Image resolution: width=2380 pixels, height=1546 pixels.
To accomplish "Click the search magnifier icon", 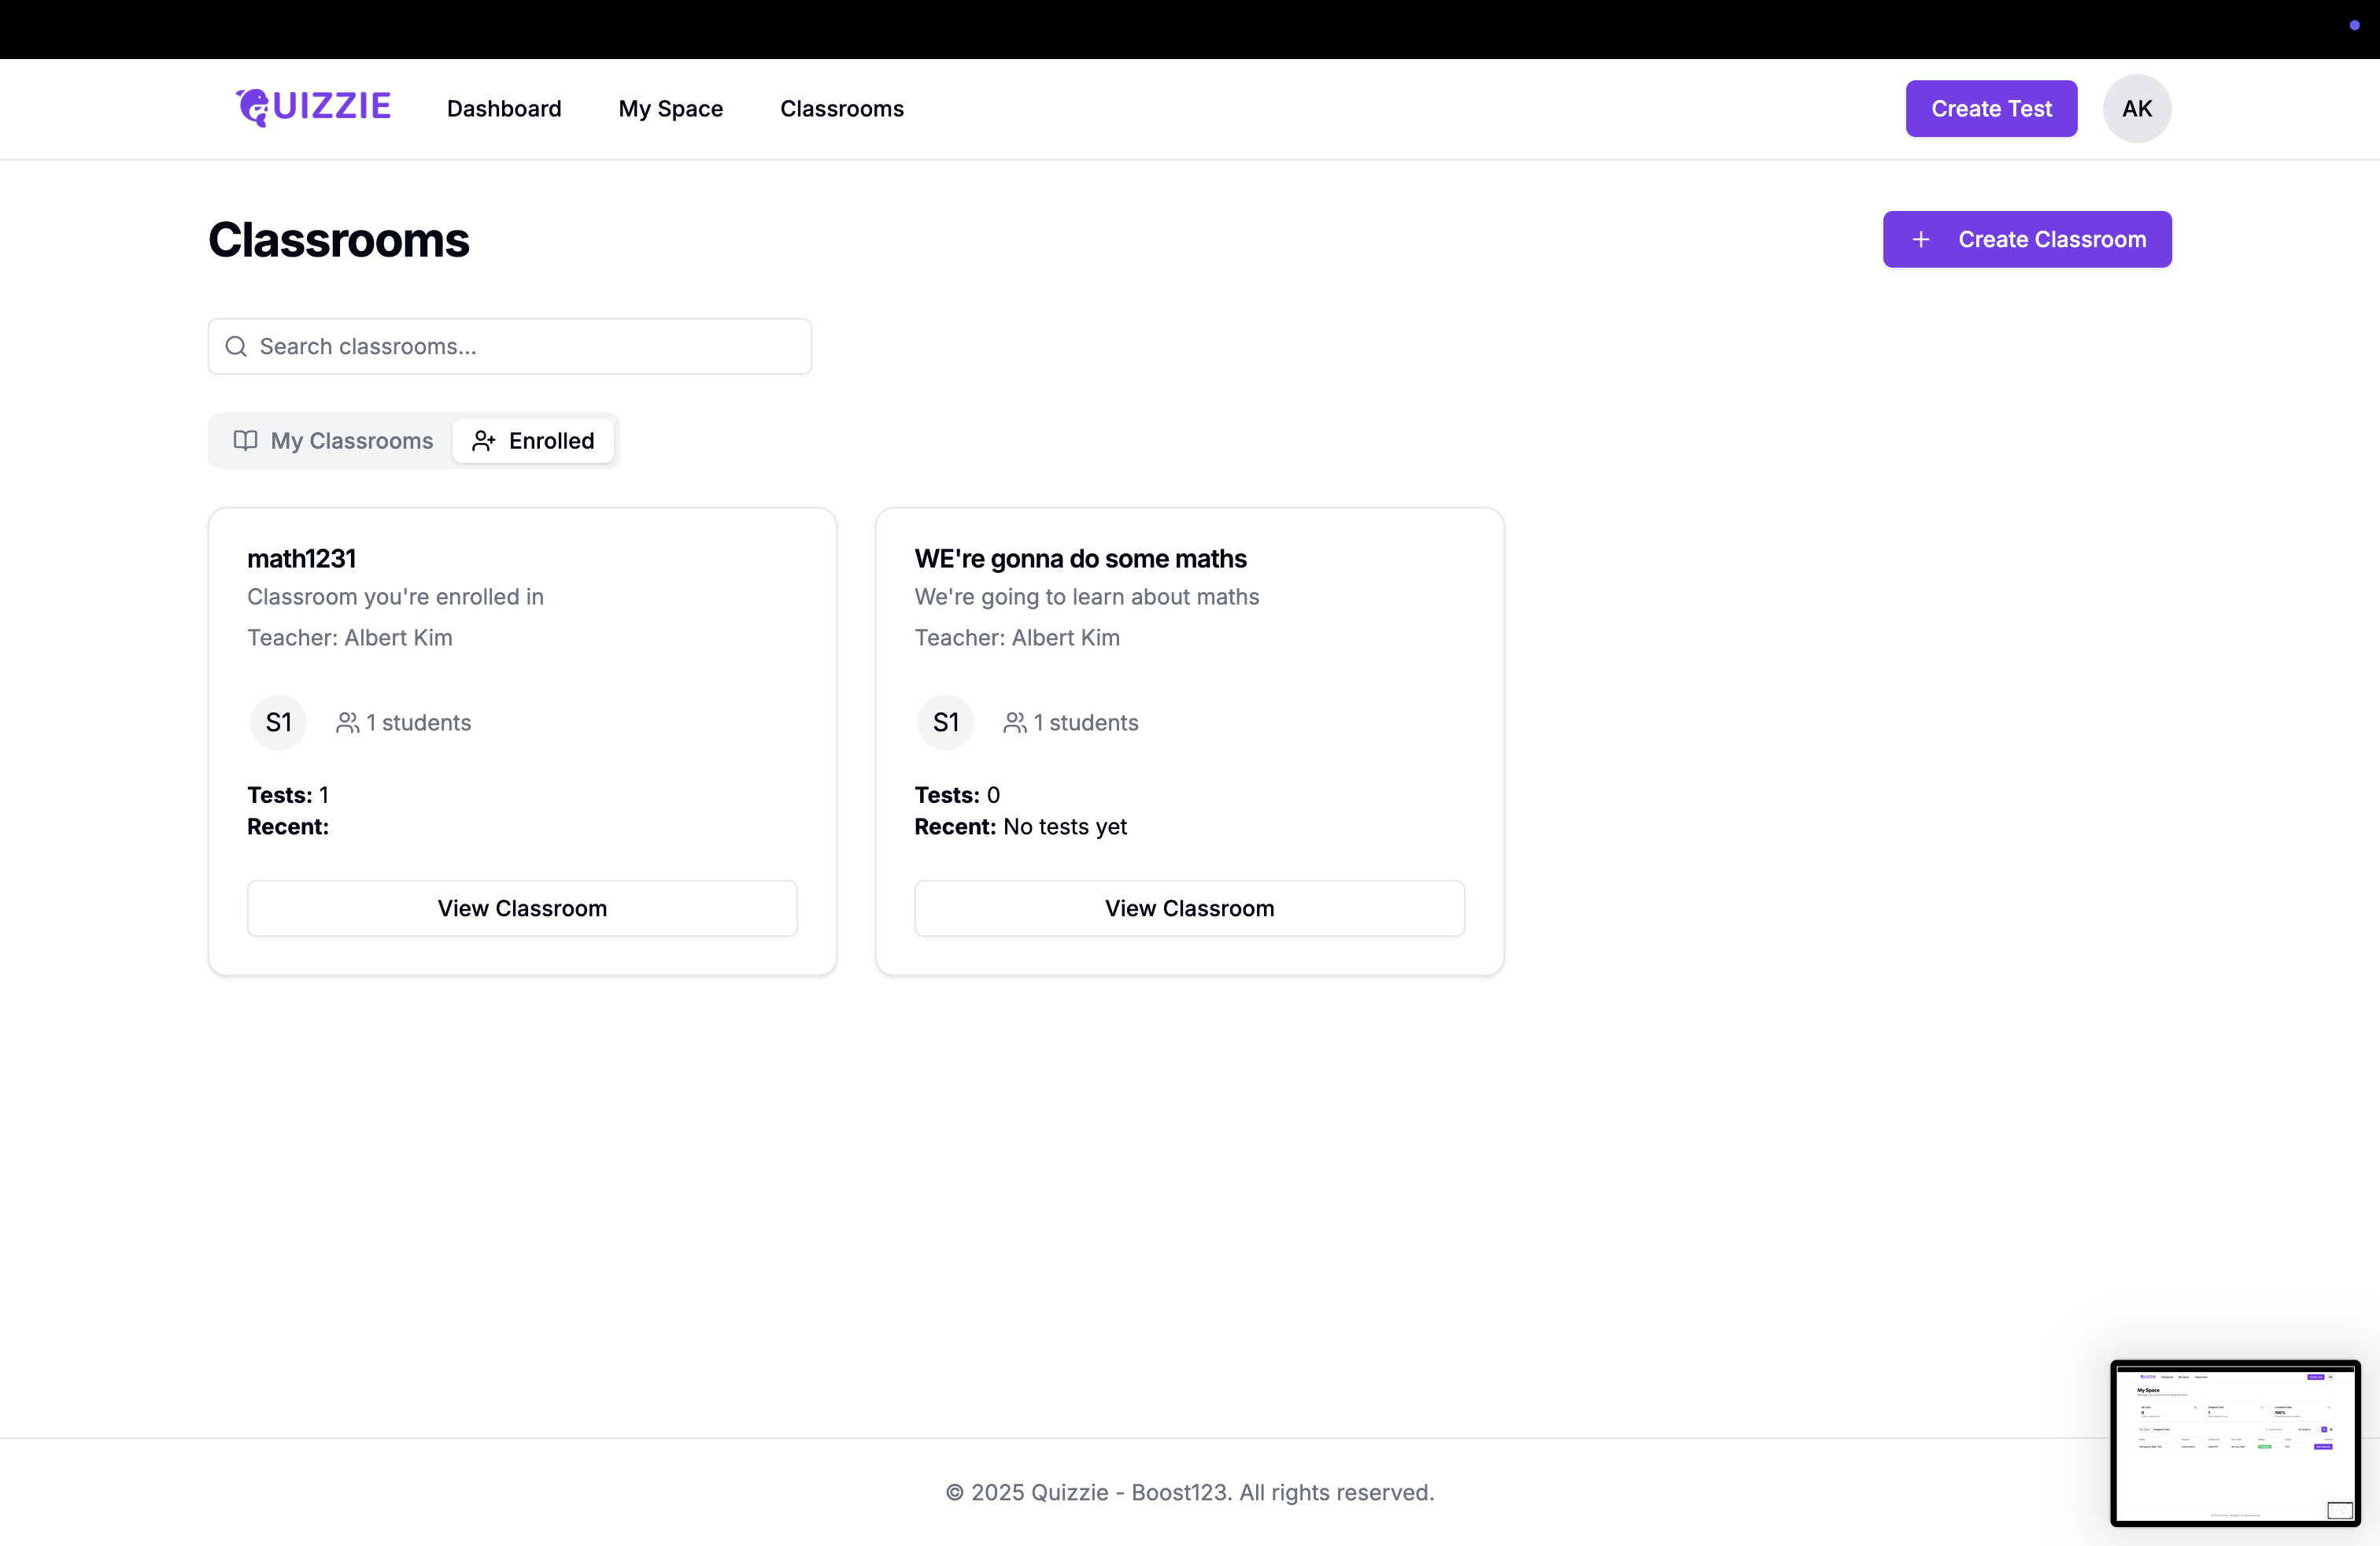I will [236, 346].
